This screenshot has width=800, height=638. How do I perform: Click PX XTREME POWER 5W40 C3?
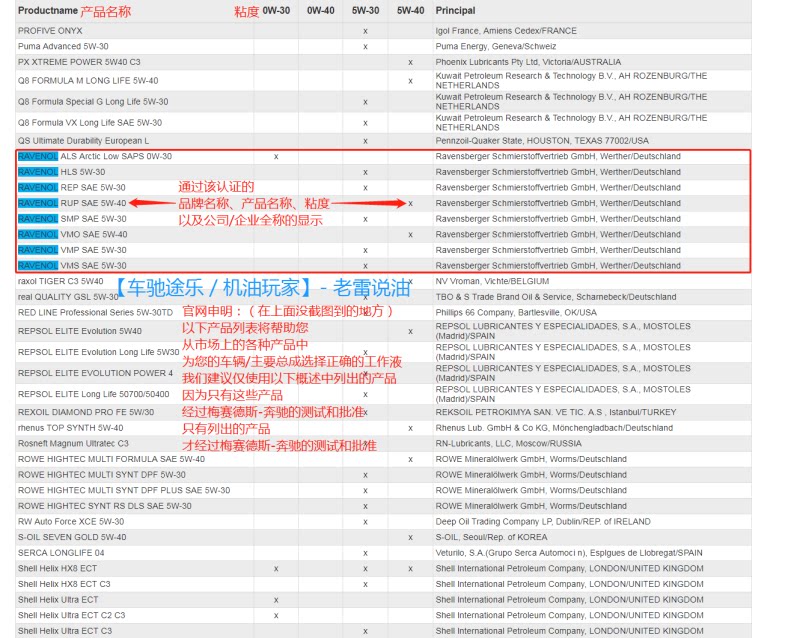pos(79,62)
